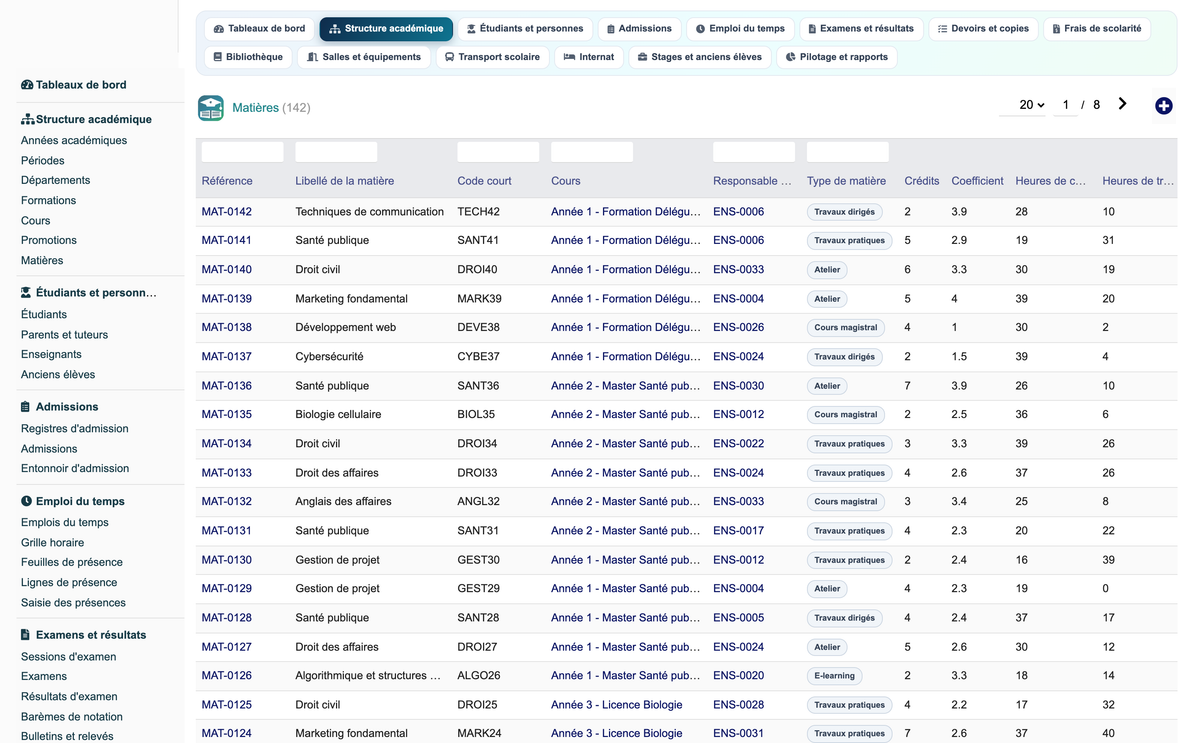
Task: Sort by the Crédits column header
Action: coord(922,181)
